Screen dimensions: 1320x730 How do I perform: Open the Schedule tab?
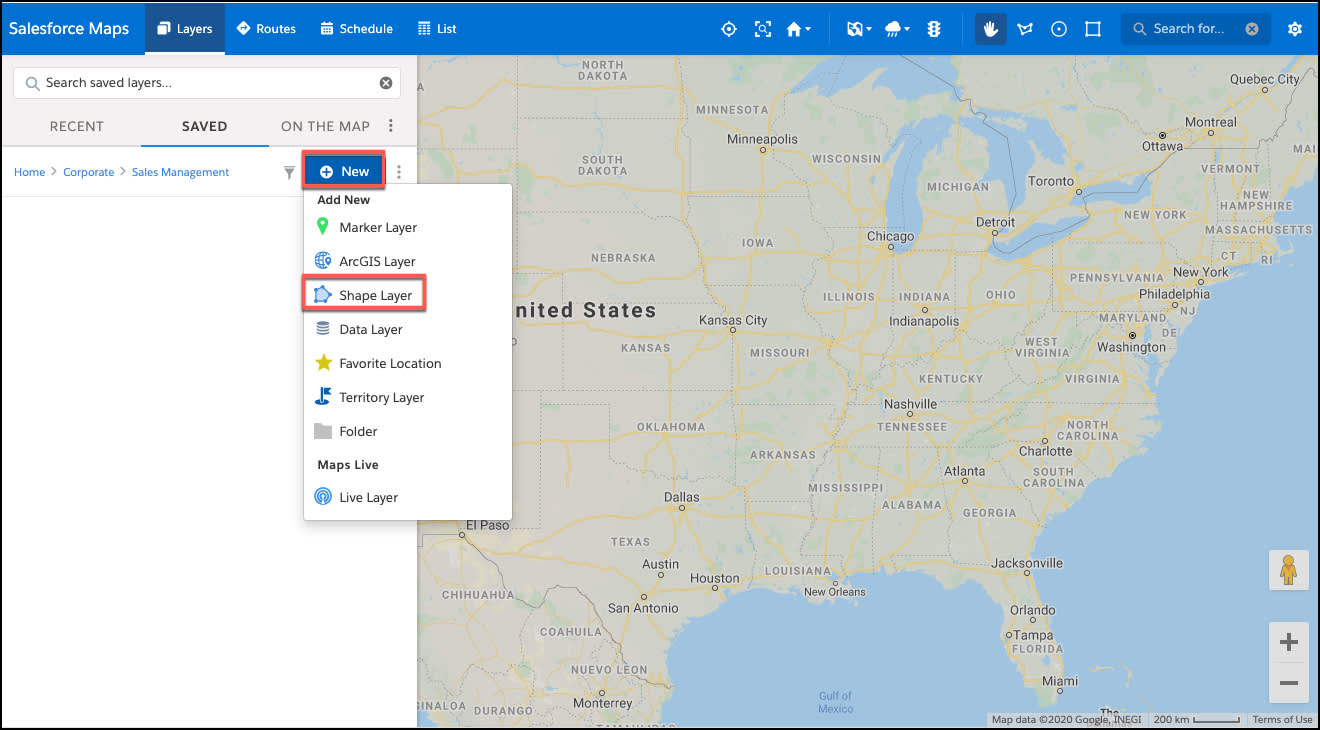point(356,29)
